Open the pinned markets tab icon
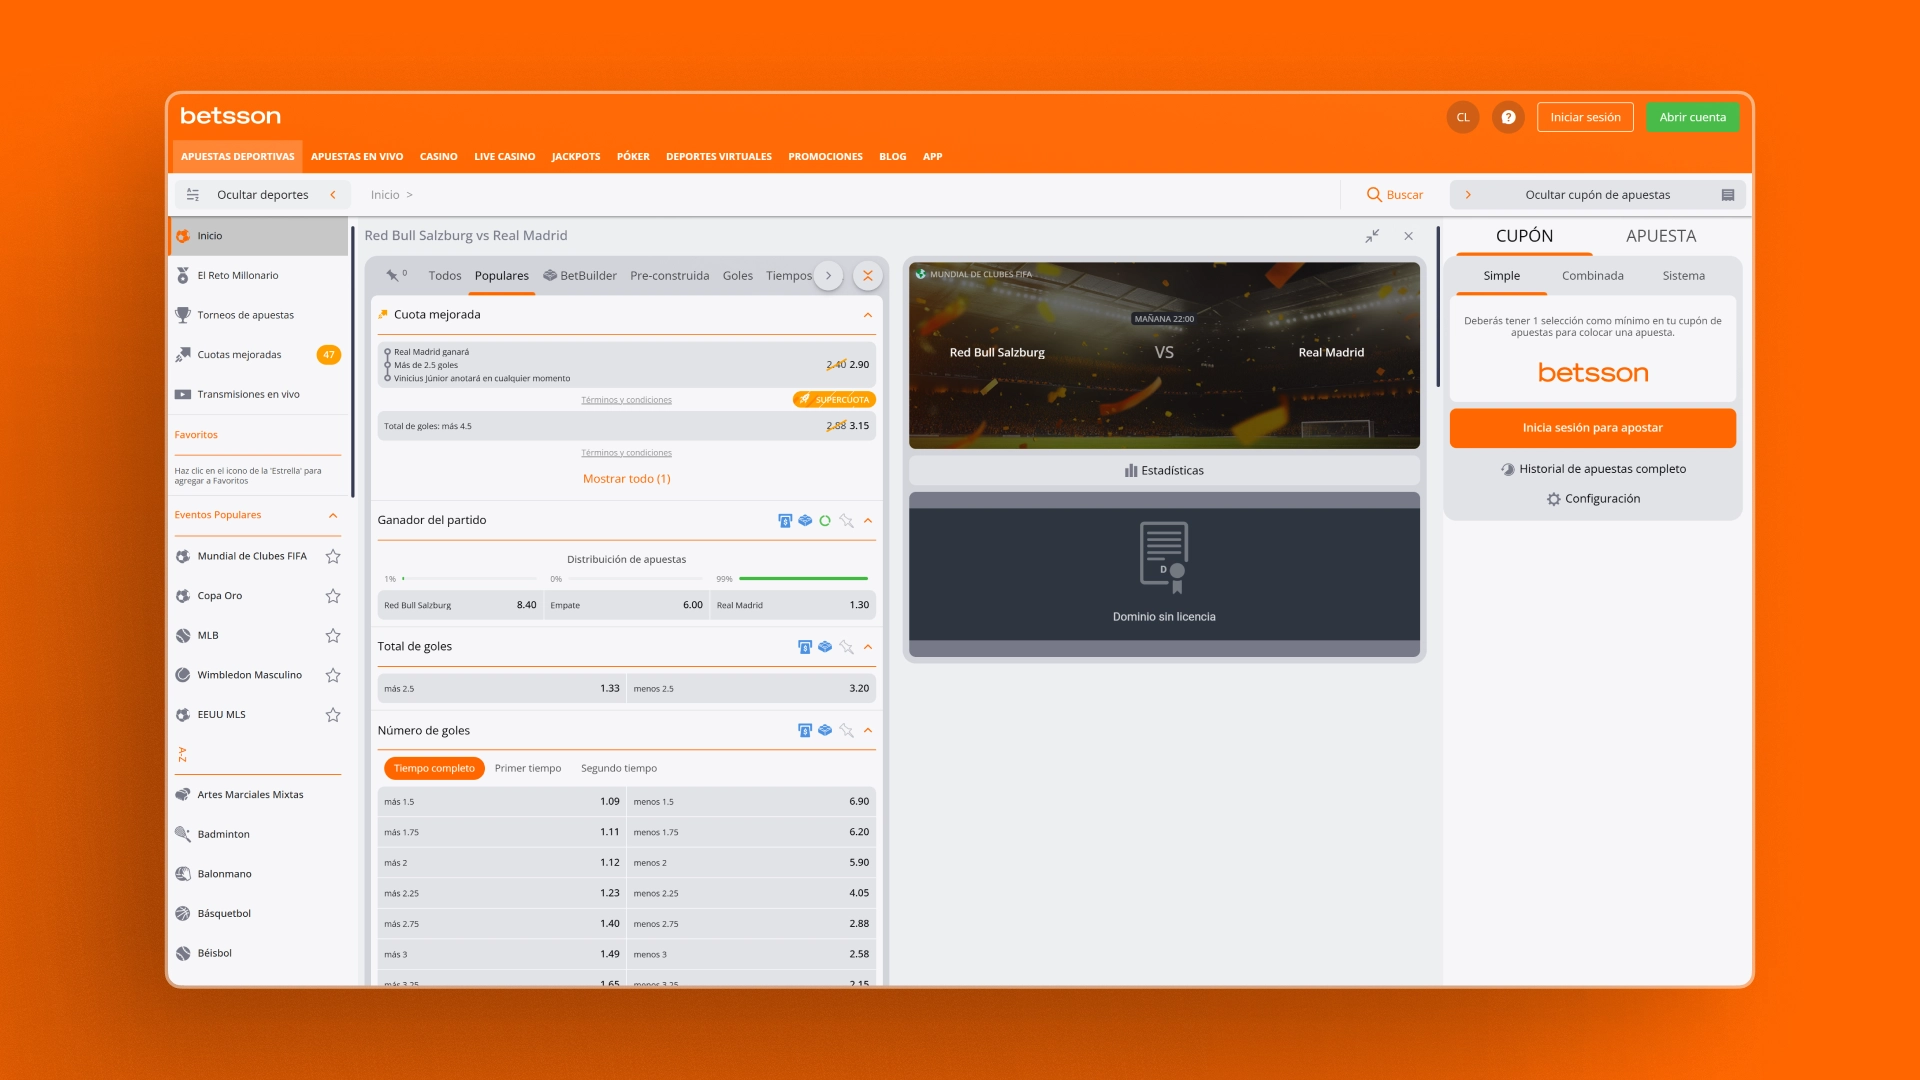1920x1080 pixels. (396, 276)
